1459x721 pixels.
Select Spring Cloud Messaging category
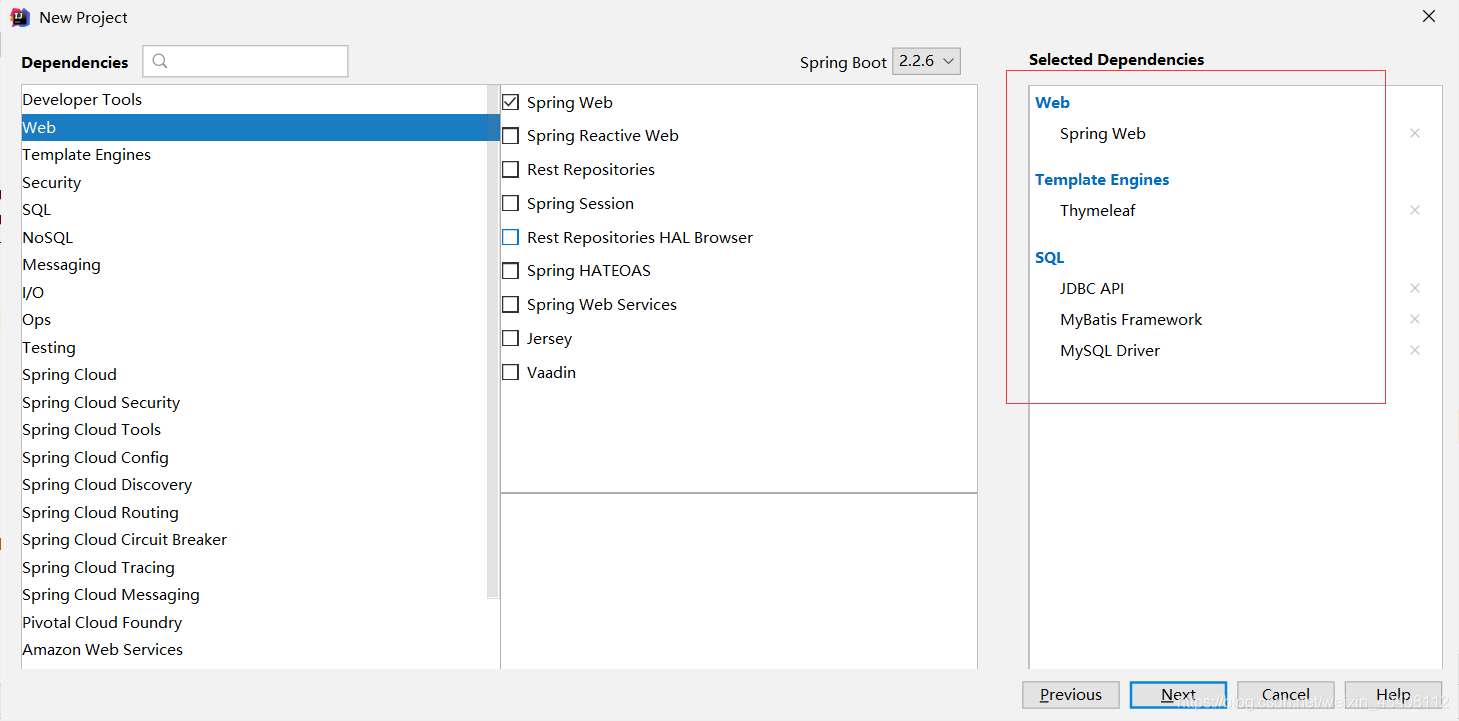point(254,594)
